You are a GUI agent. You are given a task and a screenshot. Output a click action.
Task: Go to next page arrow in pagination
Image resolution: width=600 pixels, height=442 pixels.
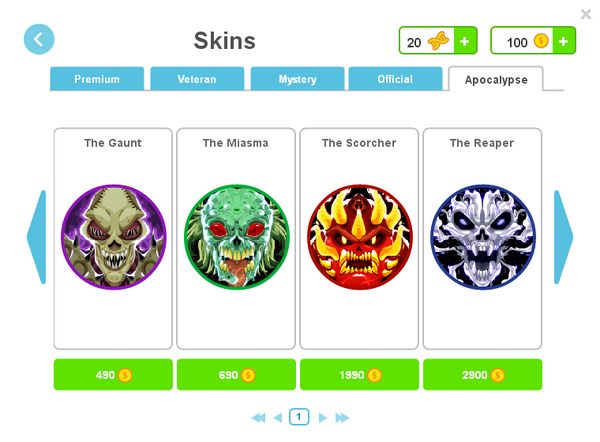(x=323, y=418)
